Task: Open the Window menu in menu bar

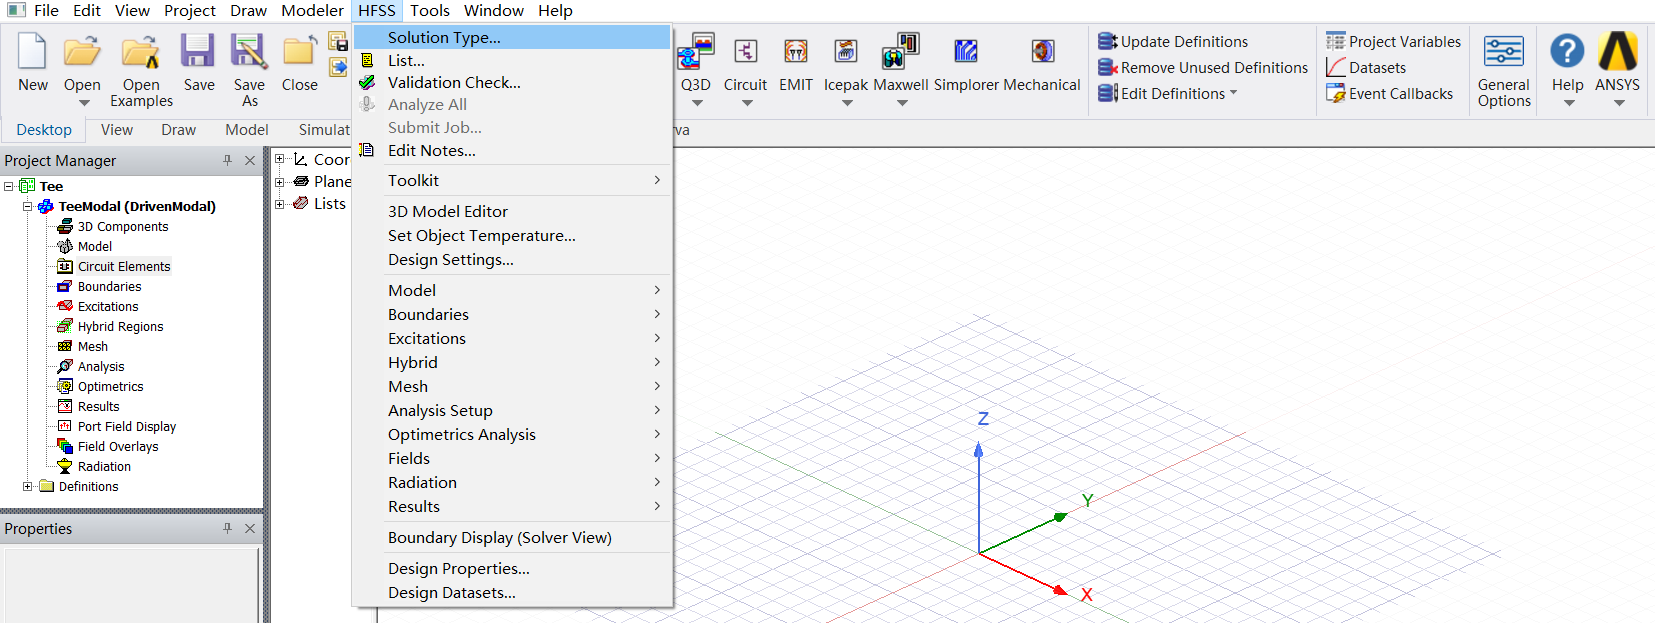Action: coord(494,10)
